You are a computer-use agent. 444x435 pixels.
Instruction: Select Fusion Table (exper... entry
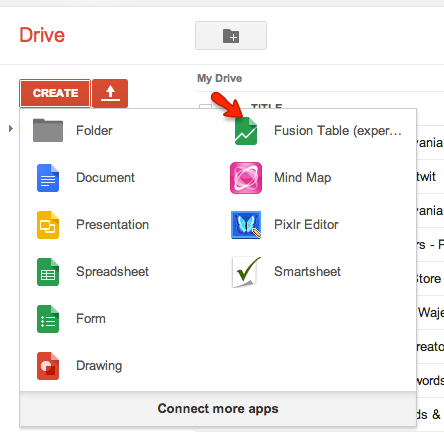coord(338,130)
